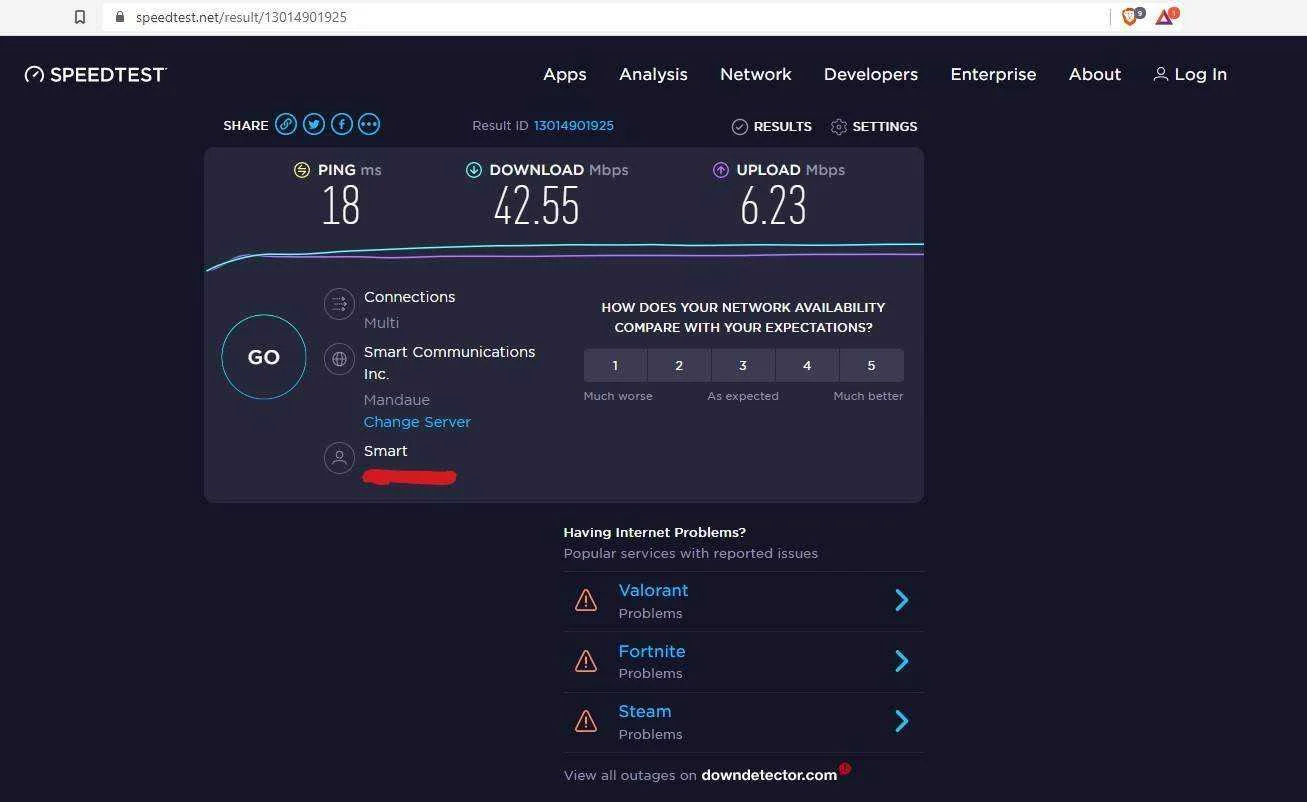Screen dimensions: 1307x802
Task: Open Valorant outage link
Action: coord(653,591)
